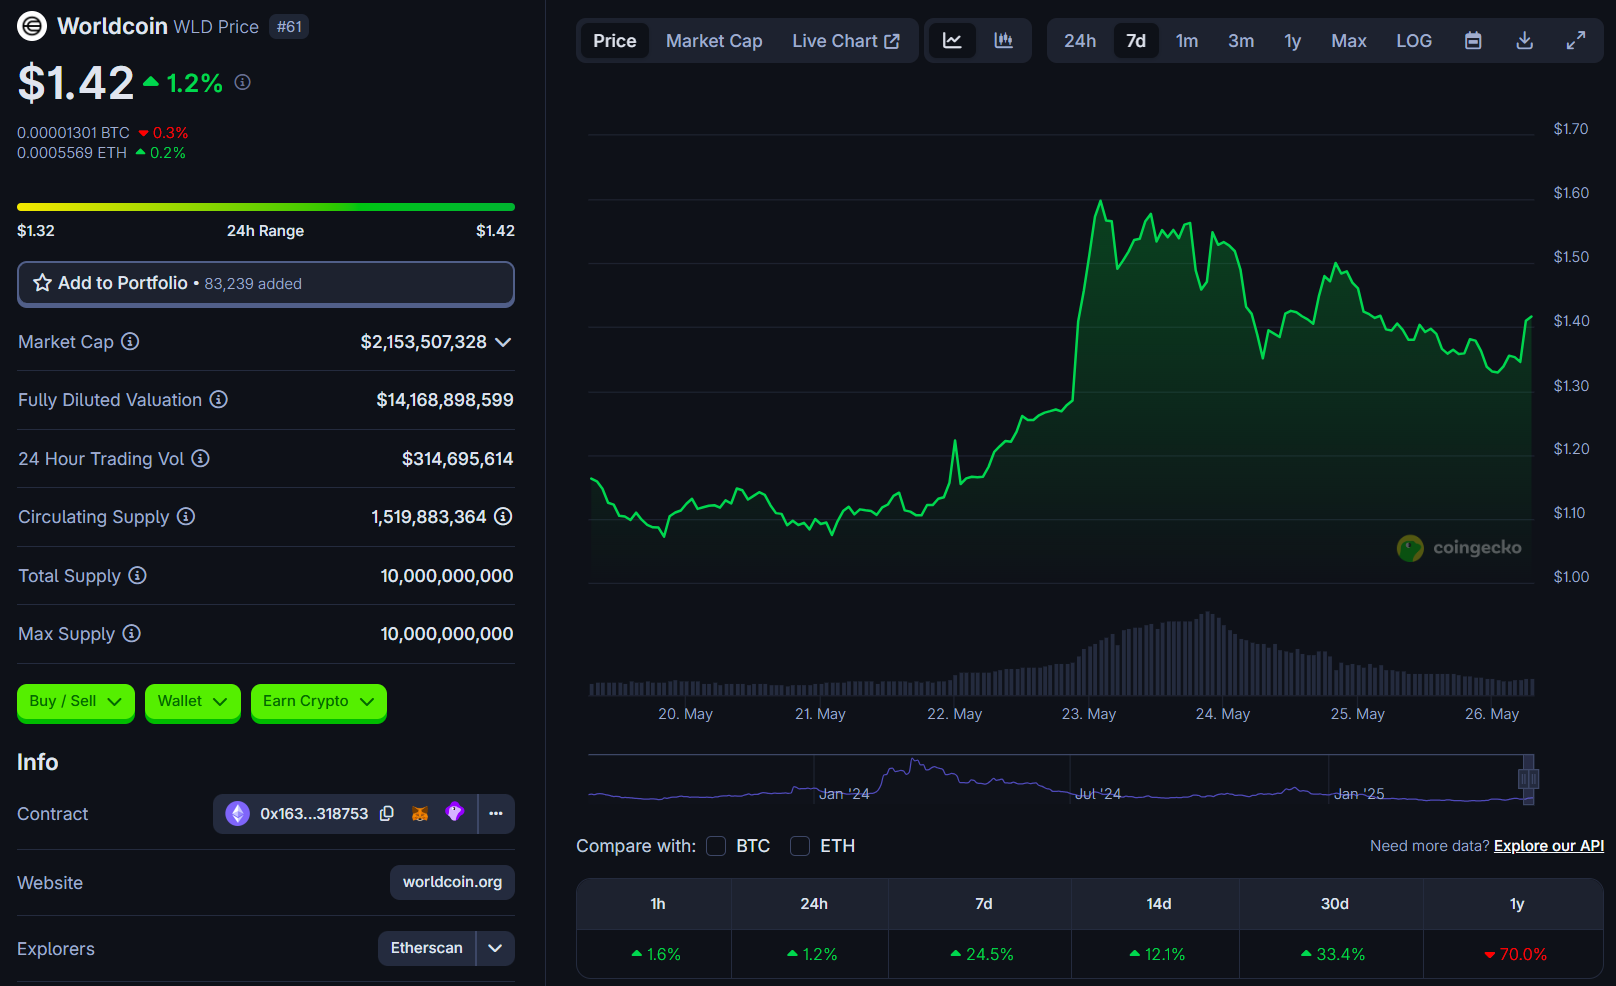
Task: Click the Market Cap info icon
Action: coord(130,342)
